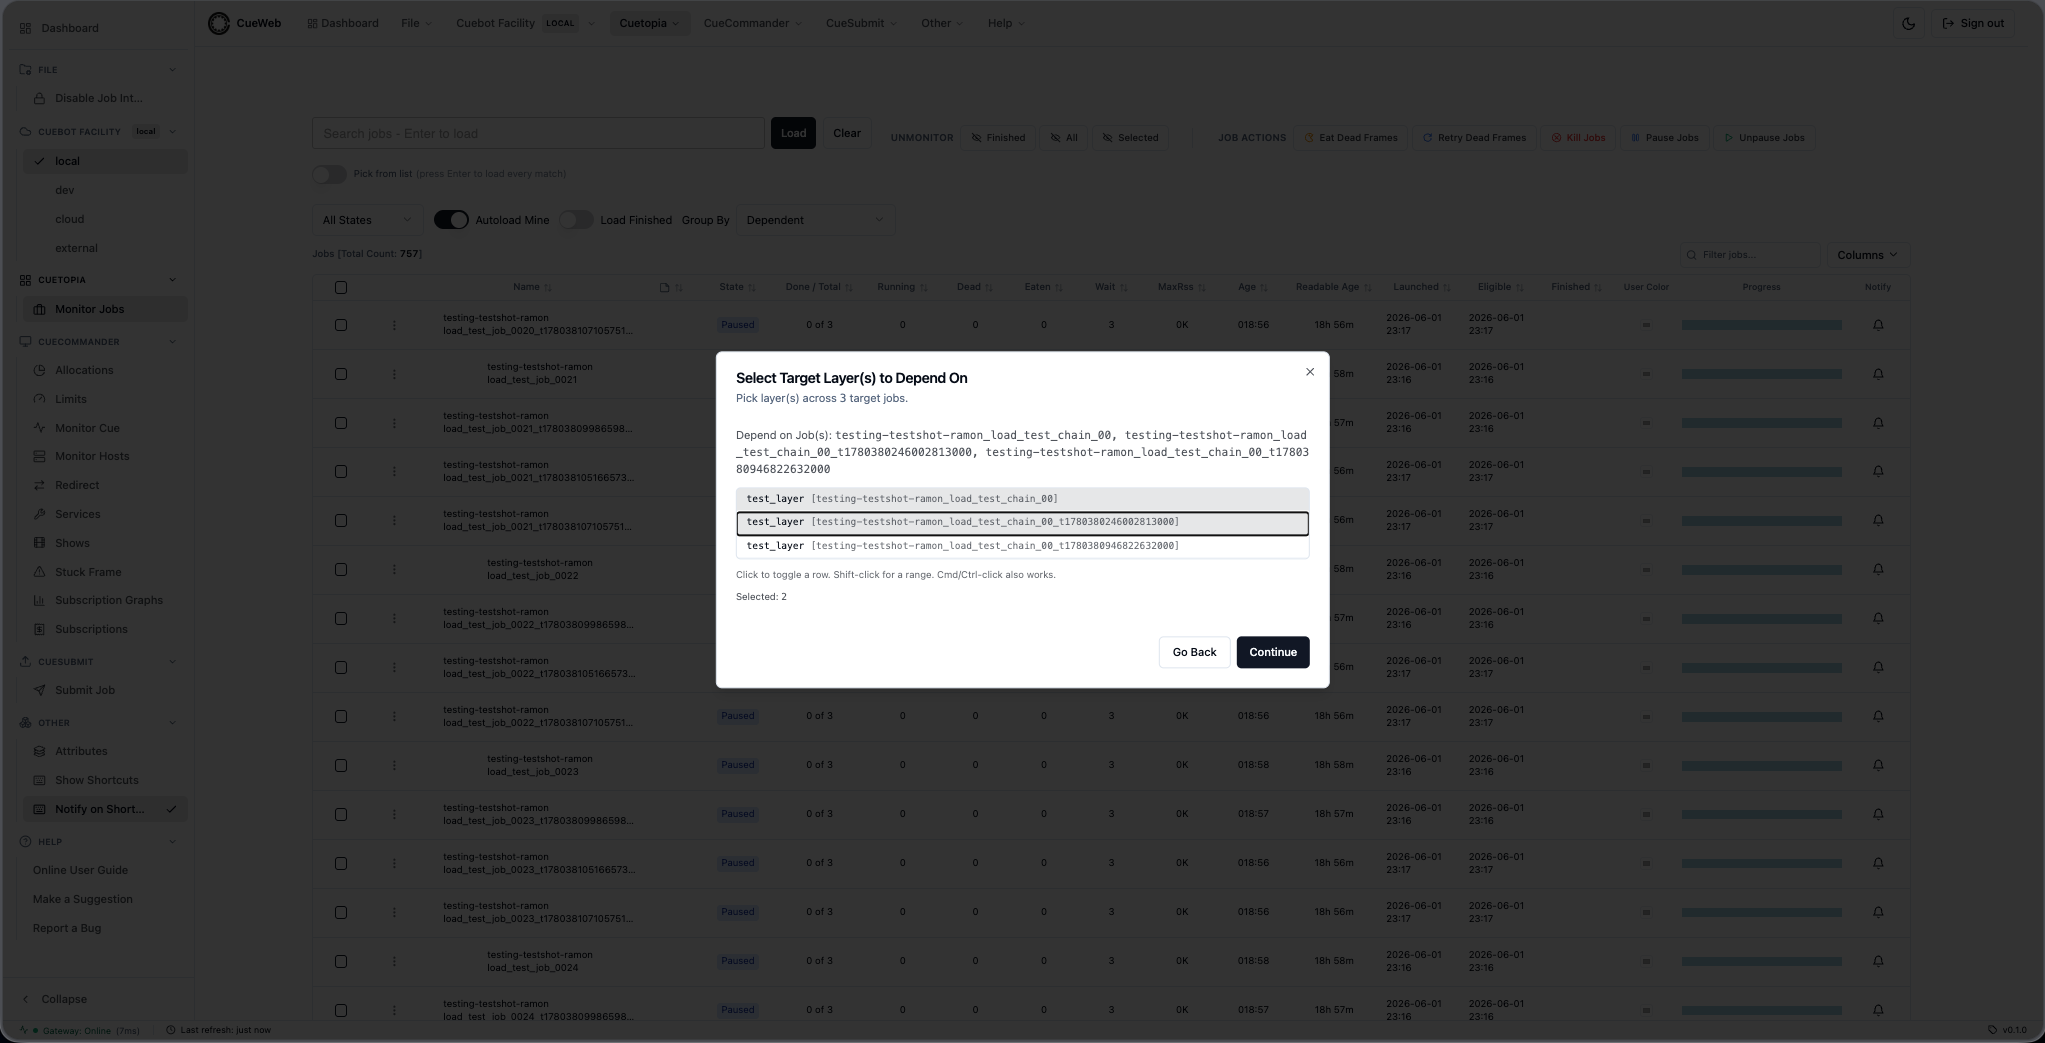Toggle dark mode moon icon
The image size is (2045, 1043).
tap(1908, 23)
